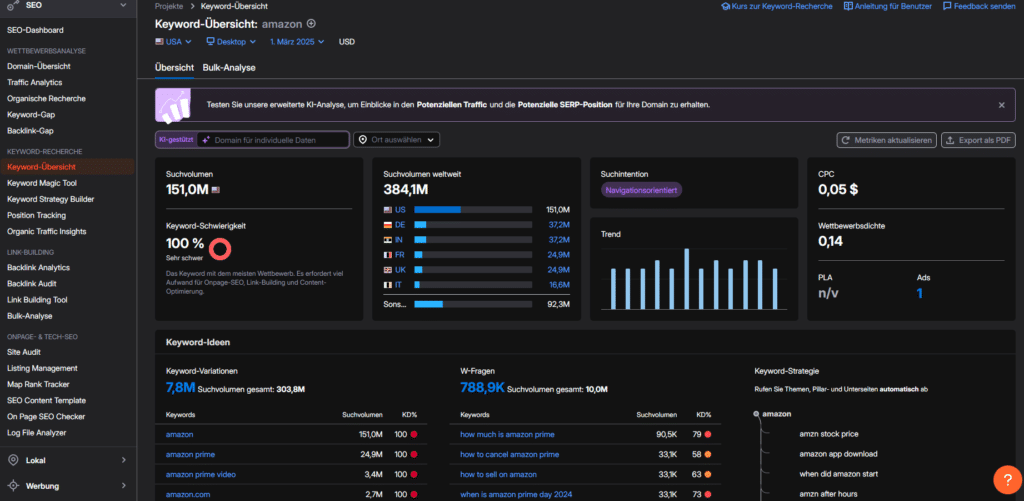Viewport: 1024px width, 501px height.
Task: Open Traffic Analytics in sidebar
Action: [35, 82]
